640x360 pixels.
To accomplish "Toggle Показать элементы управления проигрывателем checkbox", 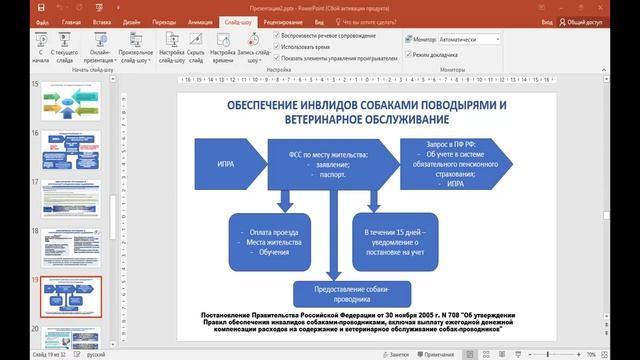I will 276,58.
